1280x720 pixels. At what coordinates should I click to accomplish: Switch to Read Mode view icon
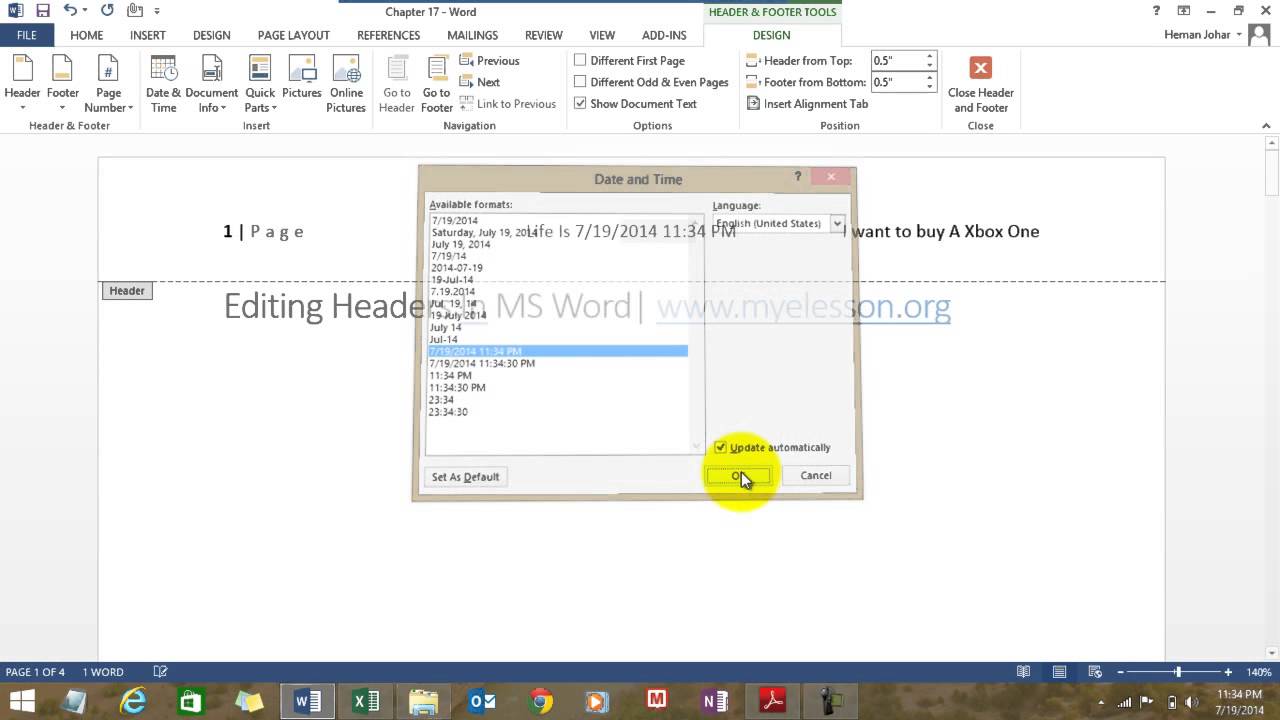coord(1024,672)
